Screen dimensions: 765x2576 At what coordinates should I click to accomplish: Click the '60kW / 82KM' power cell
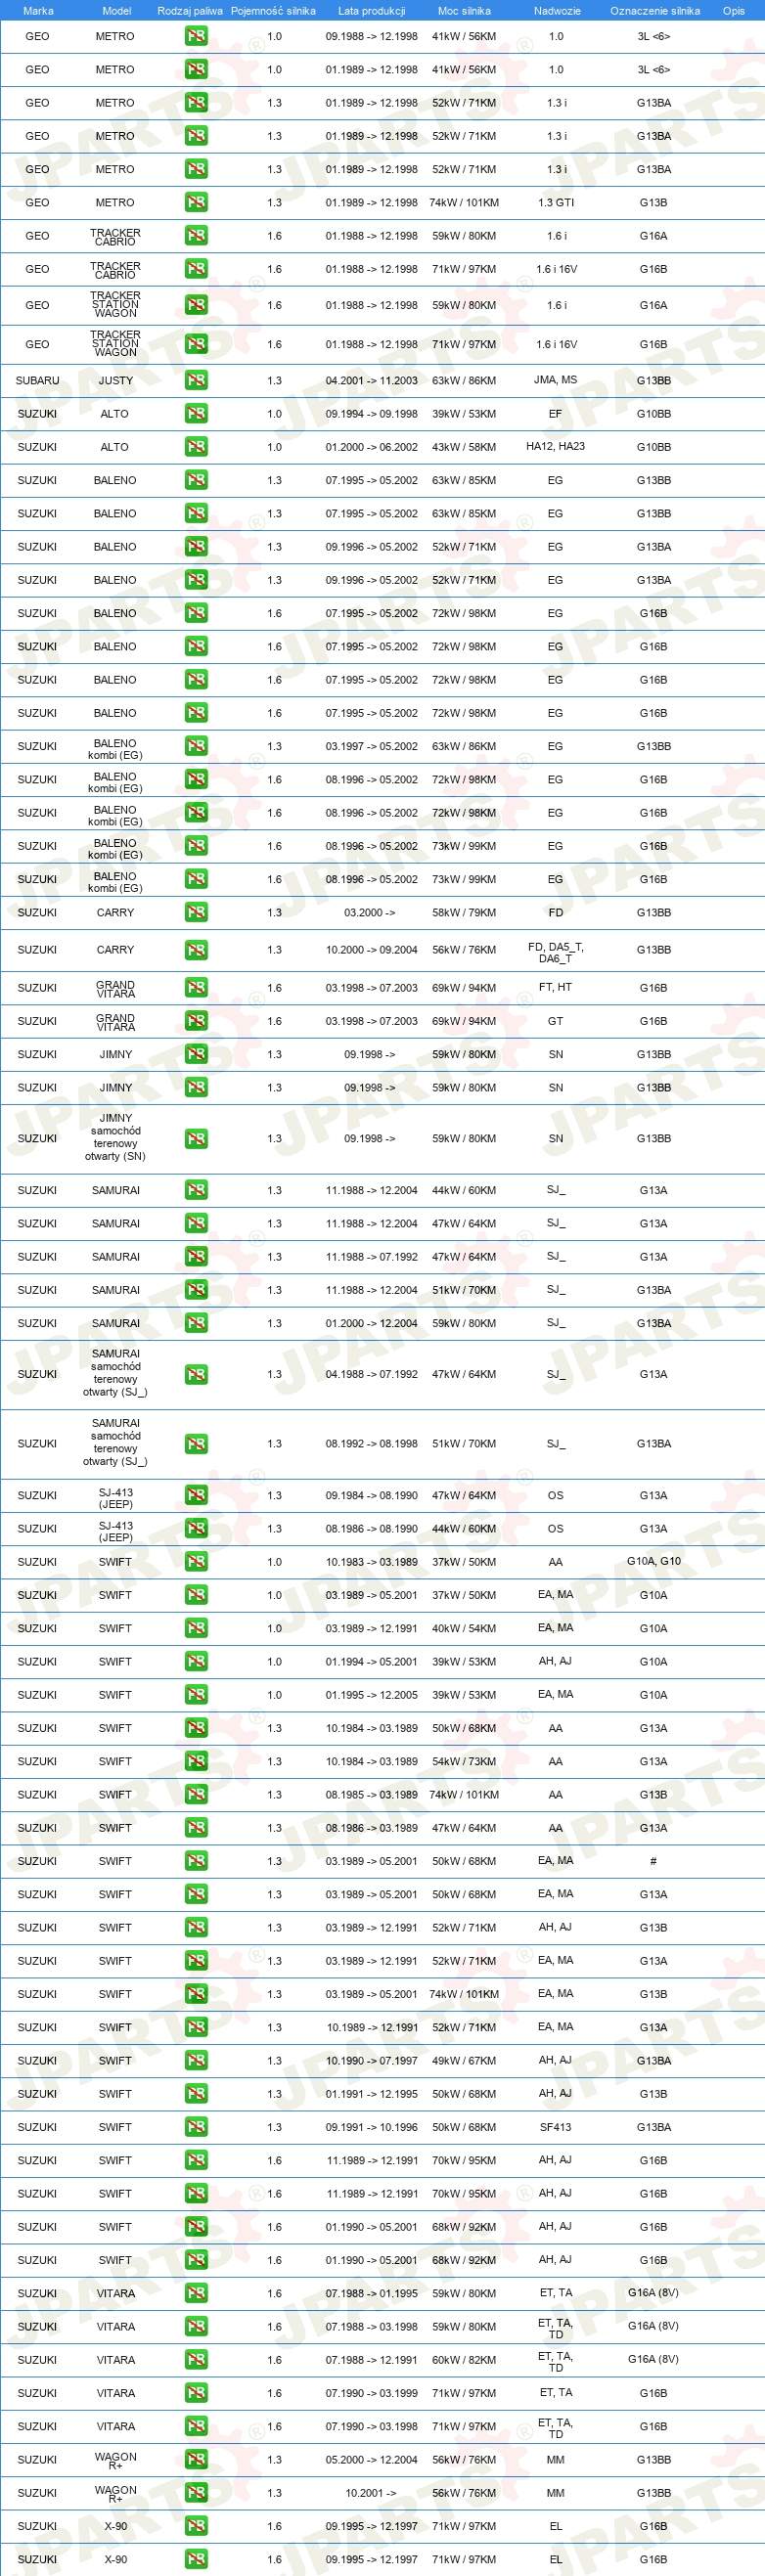coord(464,2360)
